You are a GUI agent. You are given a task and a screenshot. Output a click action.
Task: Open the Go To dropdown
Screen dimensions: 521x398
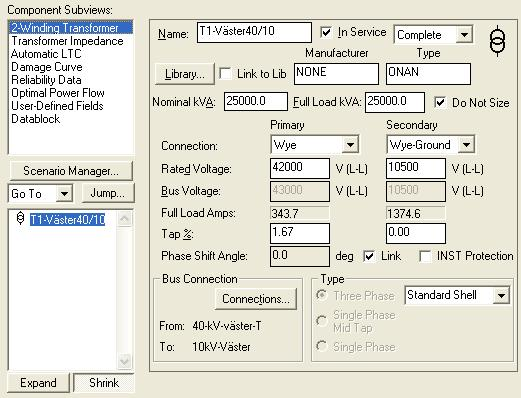point(64,193)
